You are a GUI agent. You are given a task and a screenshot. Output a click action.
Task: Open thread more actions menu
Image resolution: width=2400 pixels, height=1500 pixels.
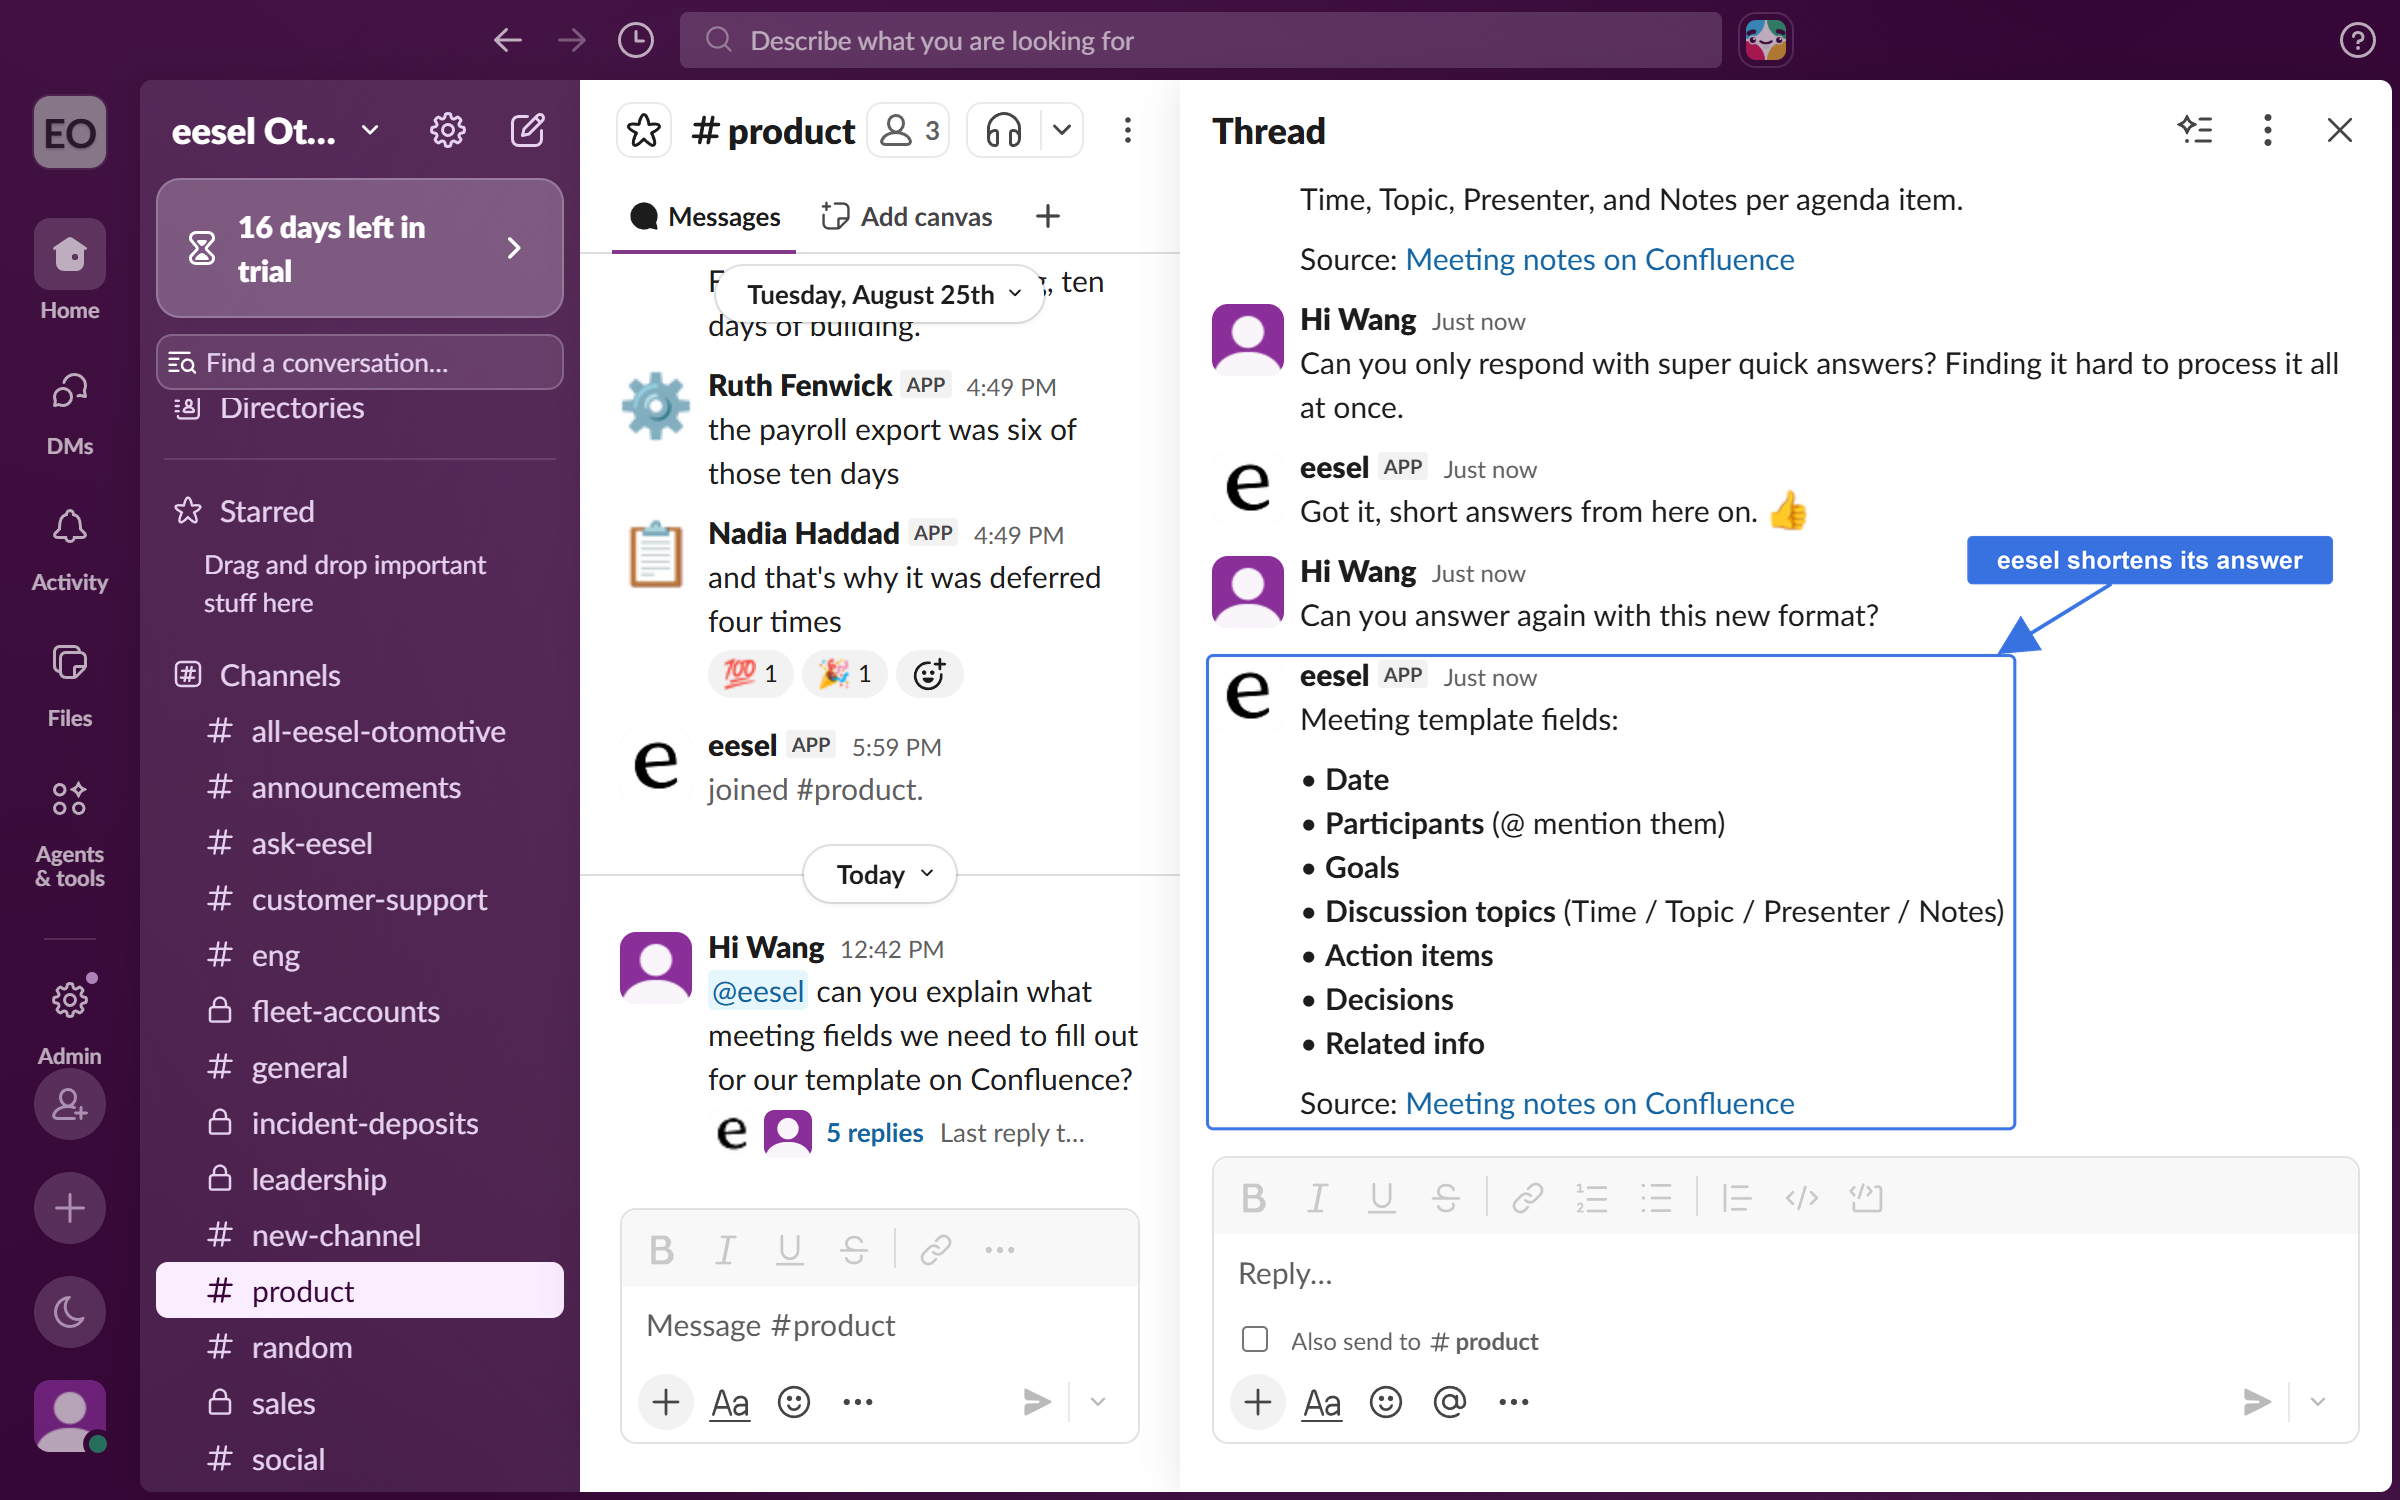tap(2267, 130)
